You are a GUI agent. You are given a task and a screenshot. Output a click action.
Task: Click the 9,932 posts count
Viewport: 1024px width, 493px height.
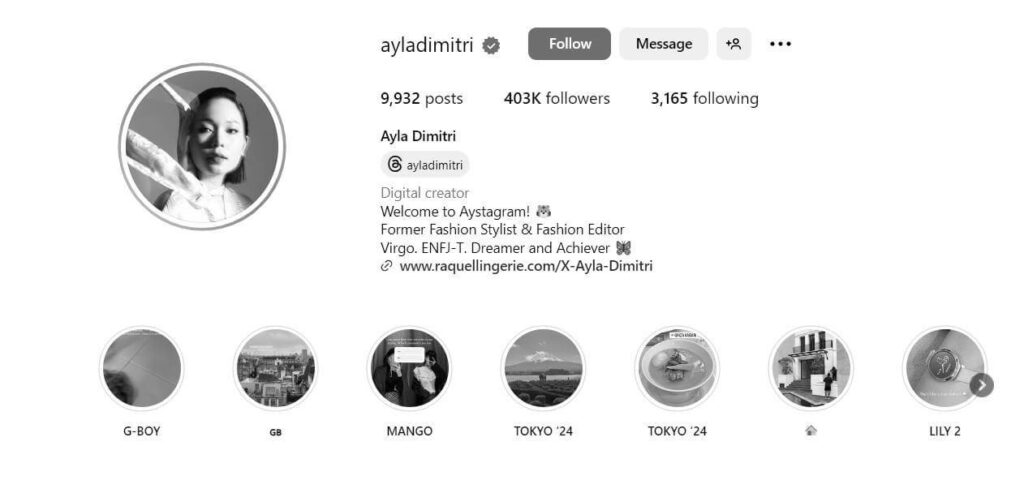[x=422, y=99]
